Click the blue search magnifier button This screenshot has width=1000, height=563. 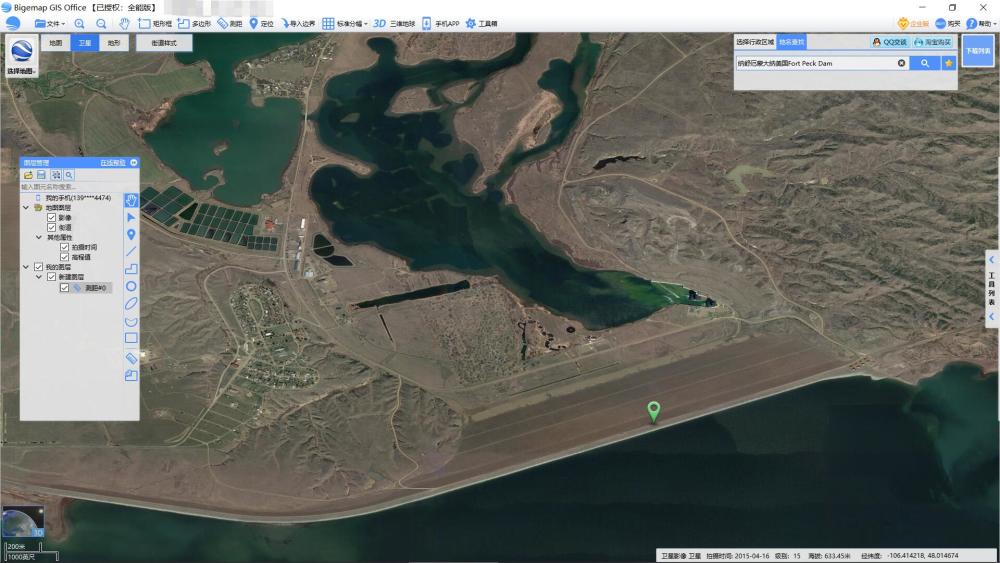pos(925,63)
